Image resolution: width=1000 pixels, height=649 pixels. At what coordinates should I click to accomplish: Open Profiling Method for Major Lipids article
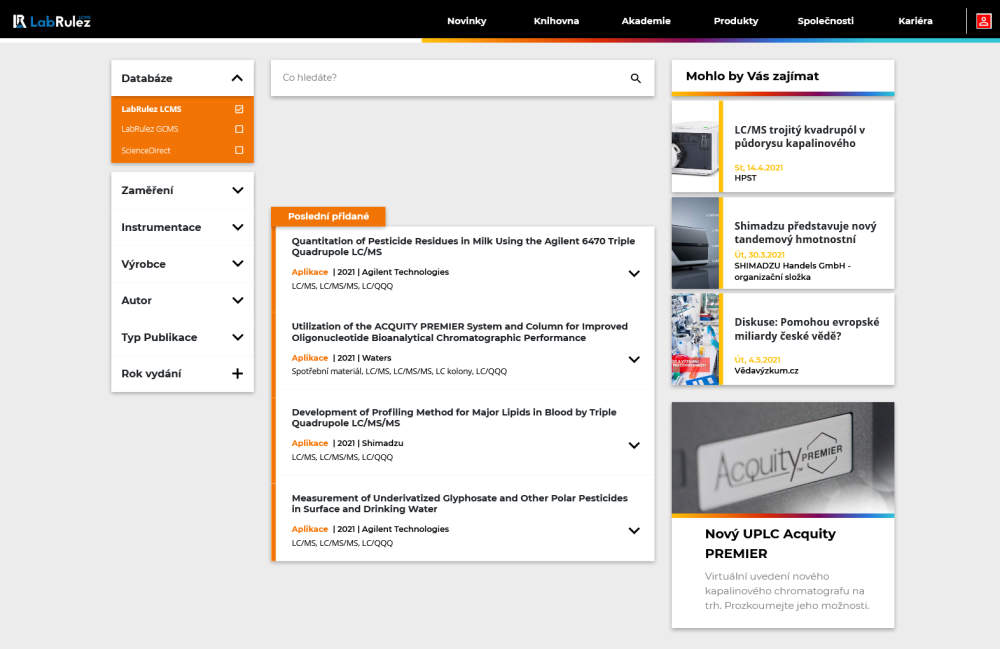pos(453,418)
